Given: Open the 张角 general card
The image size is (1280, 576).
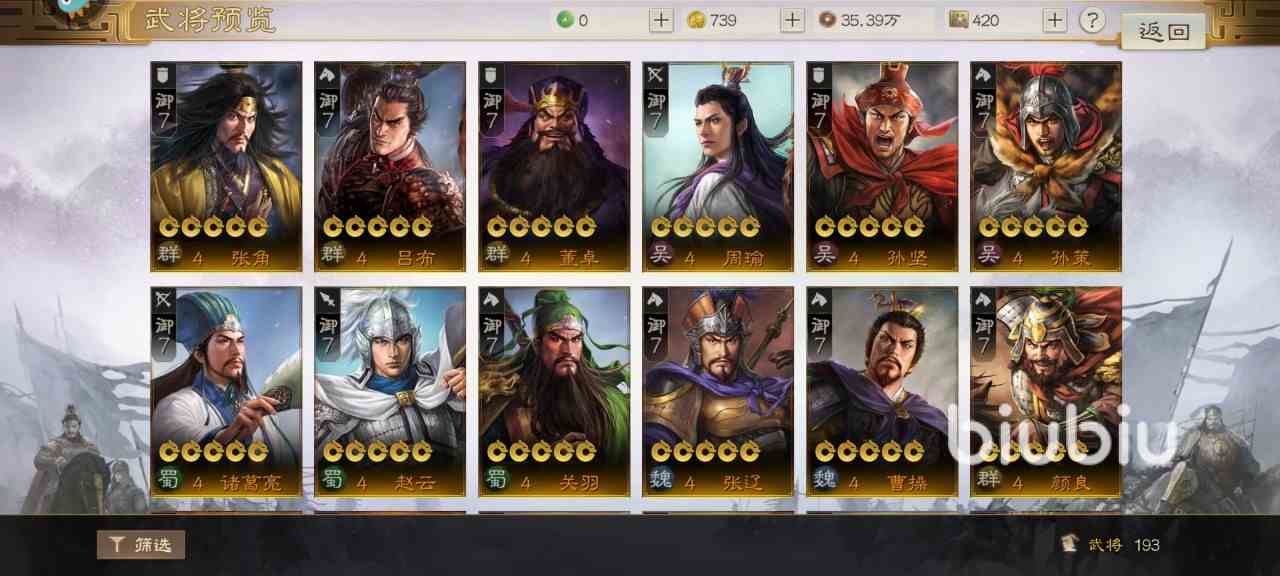Looking at the screenshot, I should (x=226, y=167).
